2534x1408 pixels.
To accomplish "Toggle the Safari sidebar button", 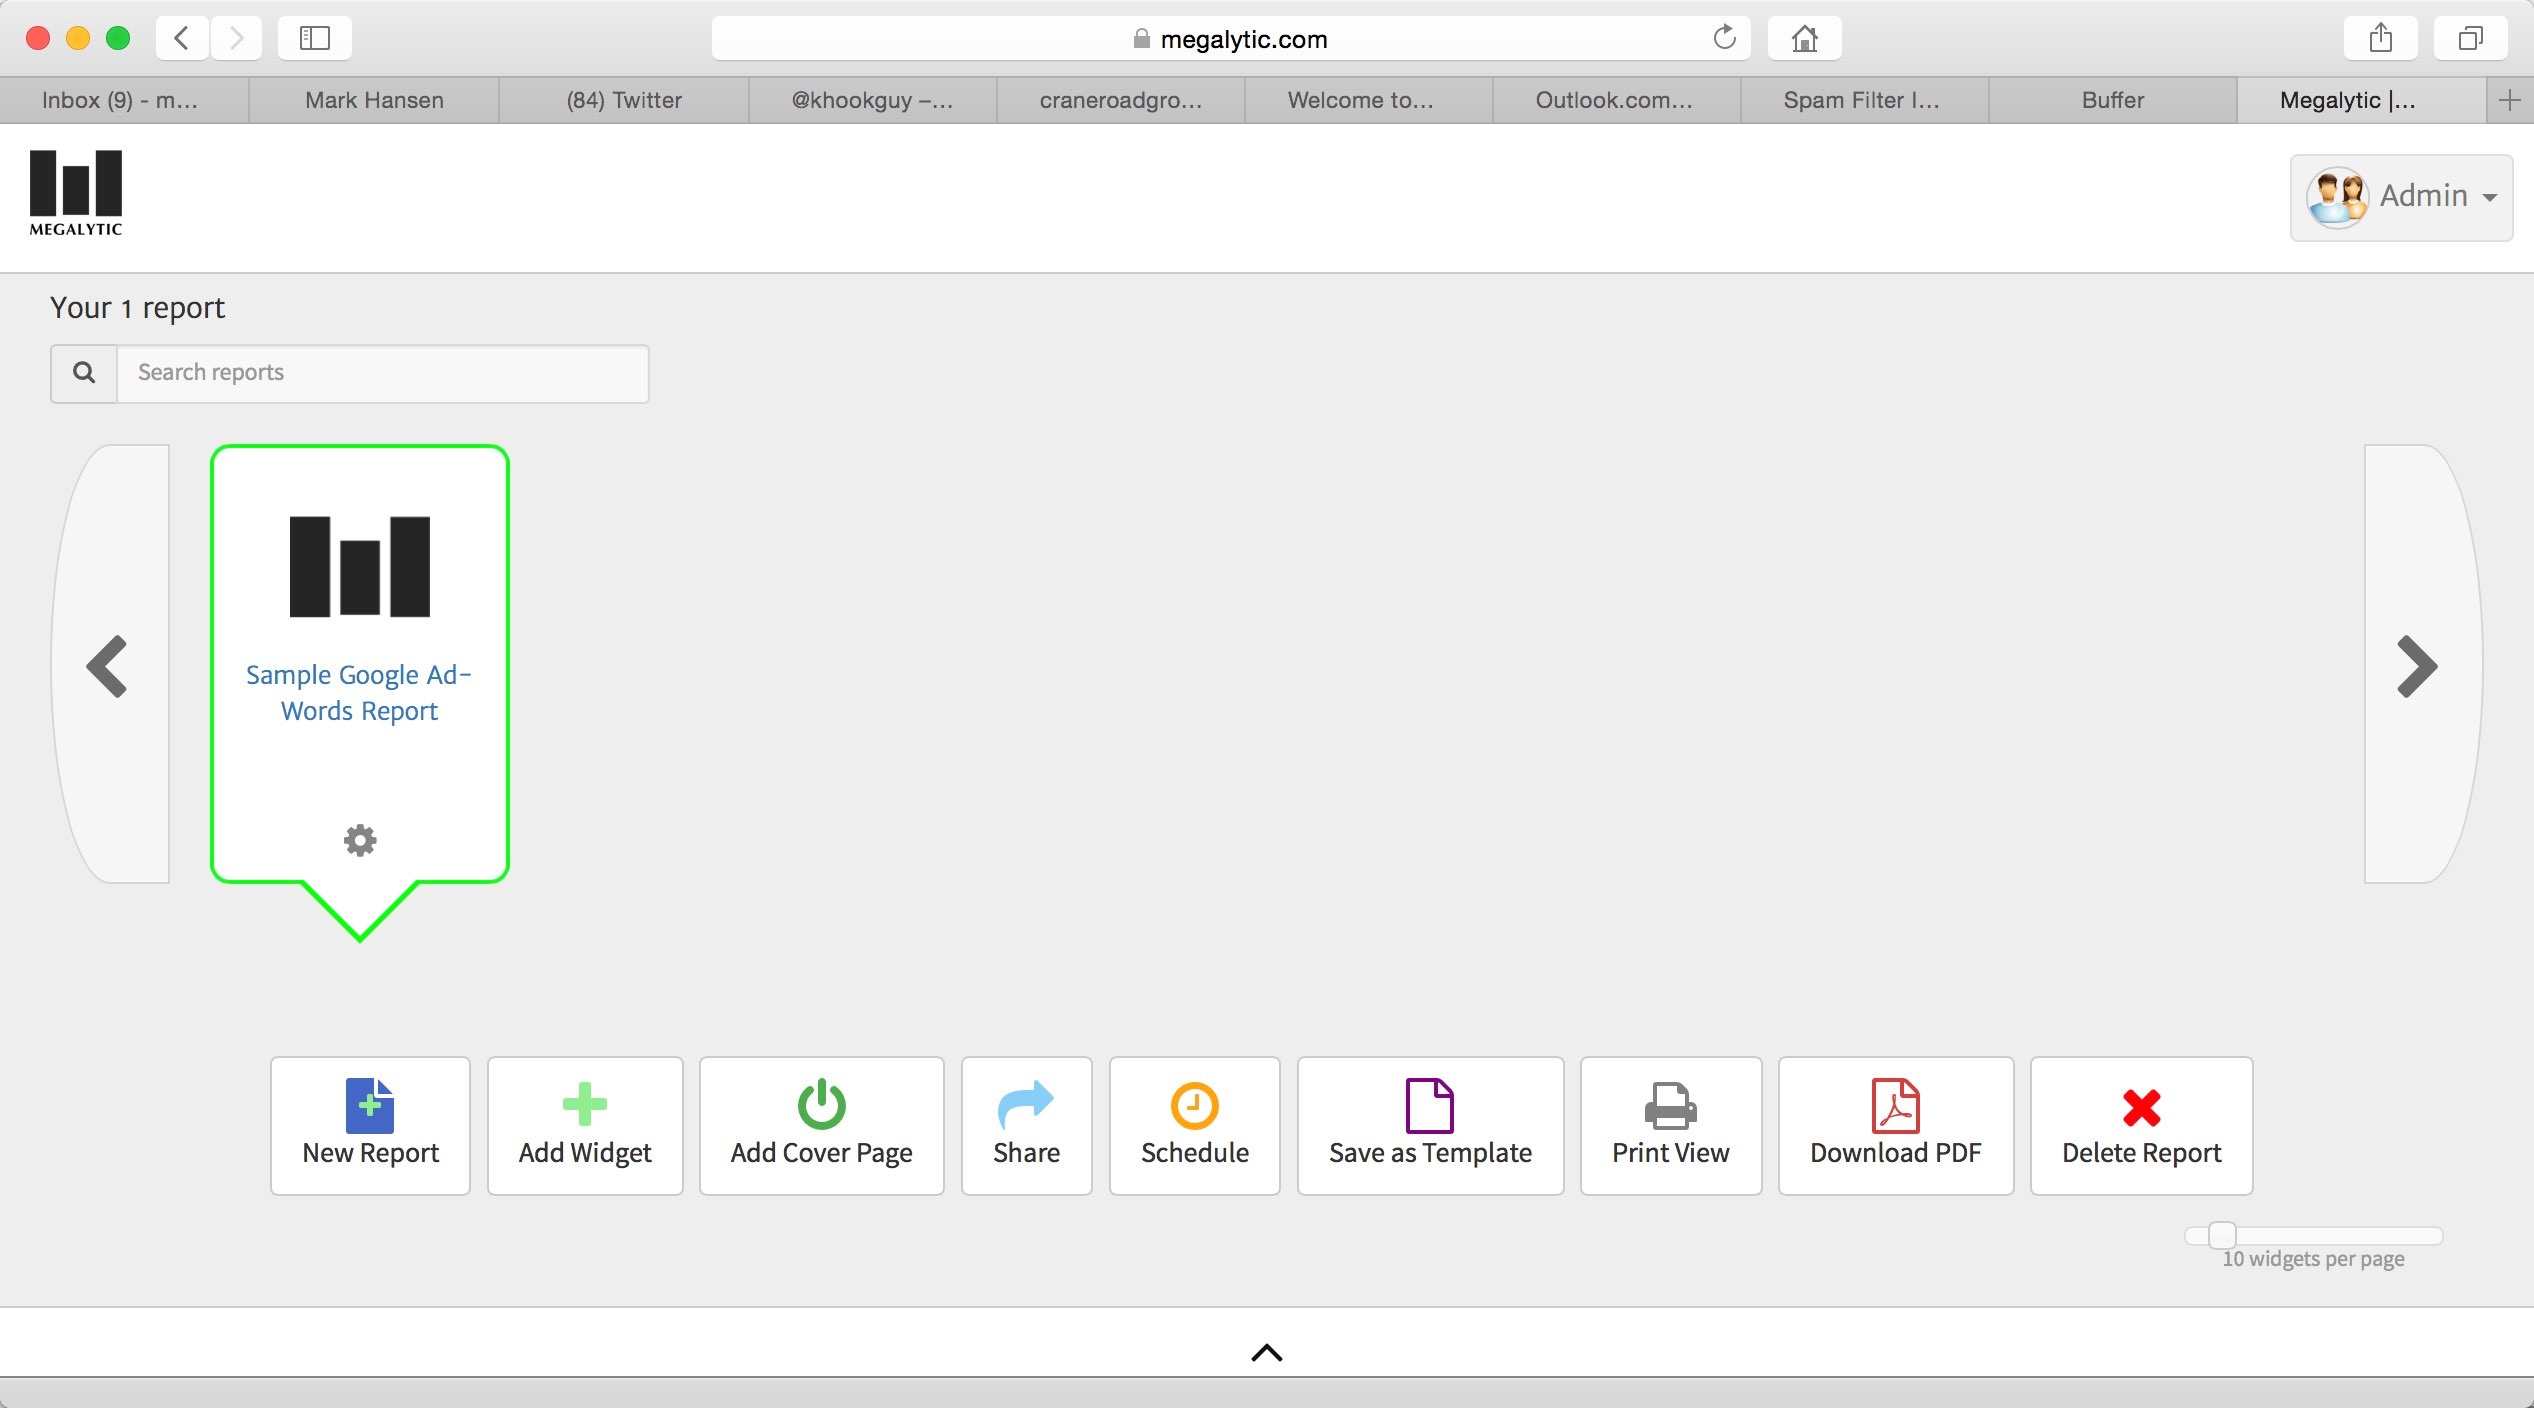I will (x=315, y=39).
